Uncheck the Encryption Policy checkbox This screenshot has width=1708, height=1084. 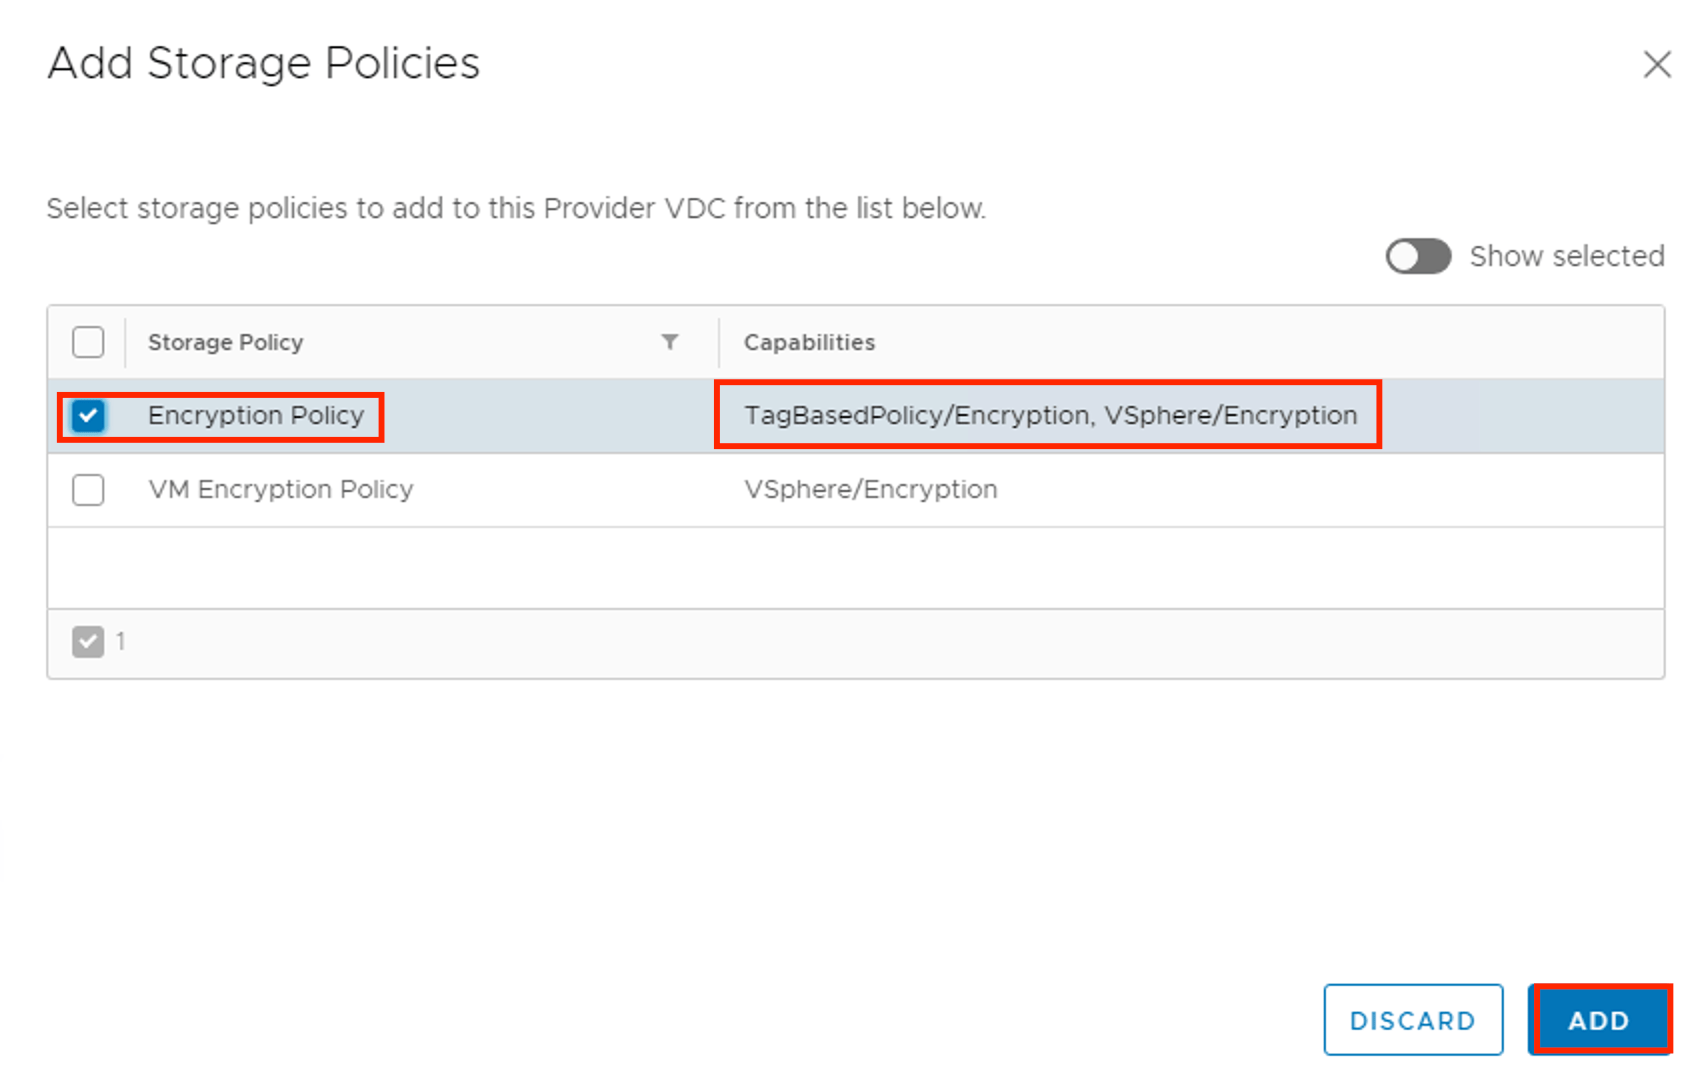pyautogui.click(x=88, y=416)
